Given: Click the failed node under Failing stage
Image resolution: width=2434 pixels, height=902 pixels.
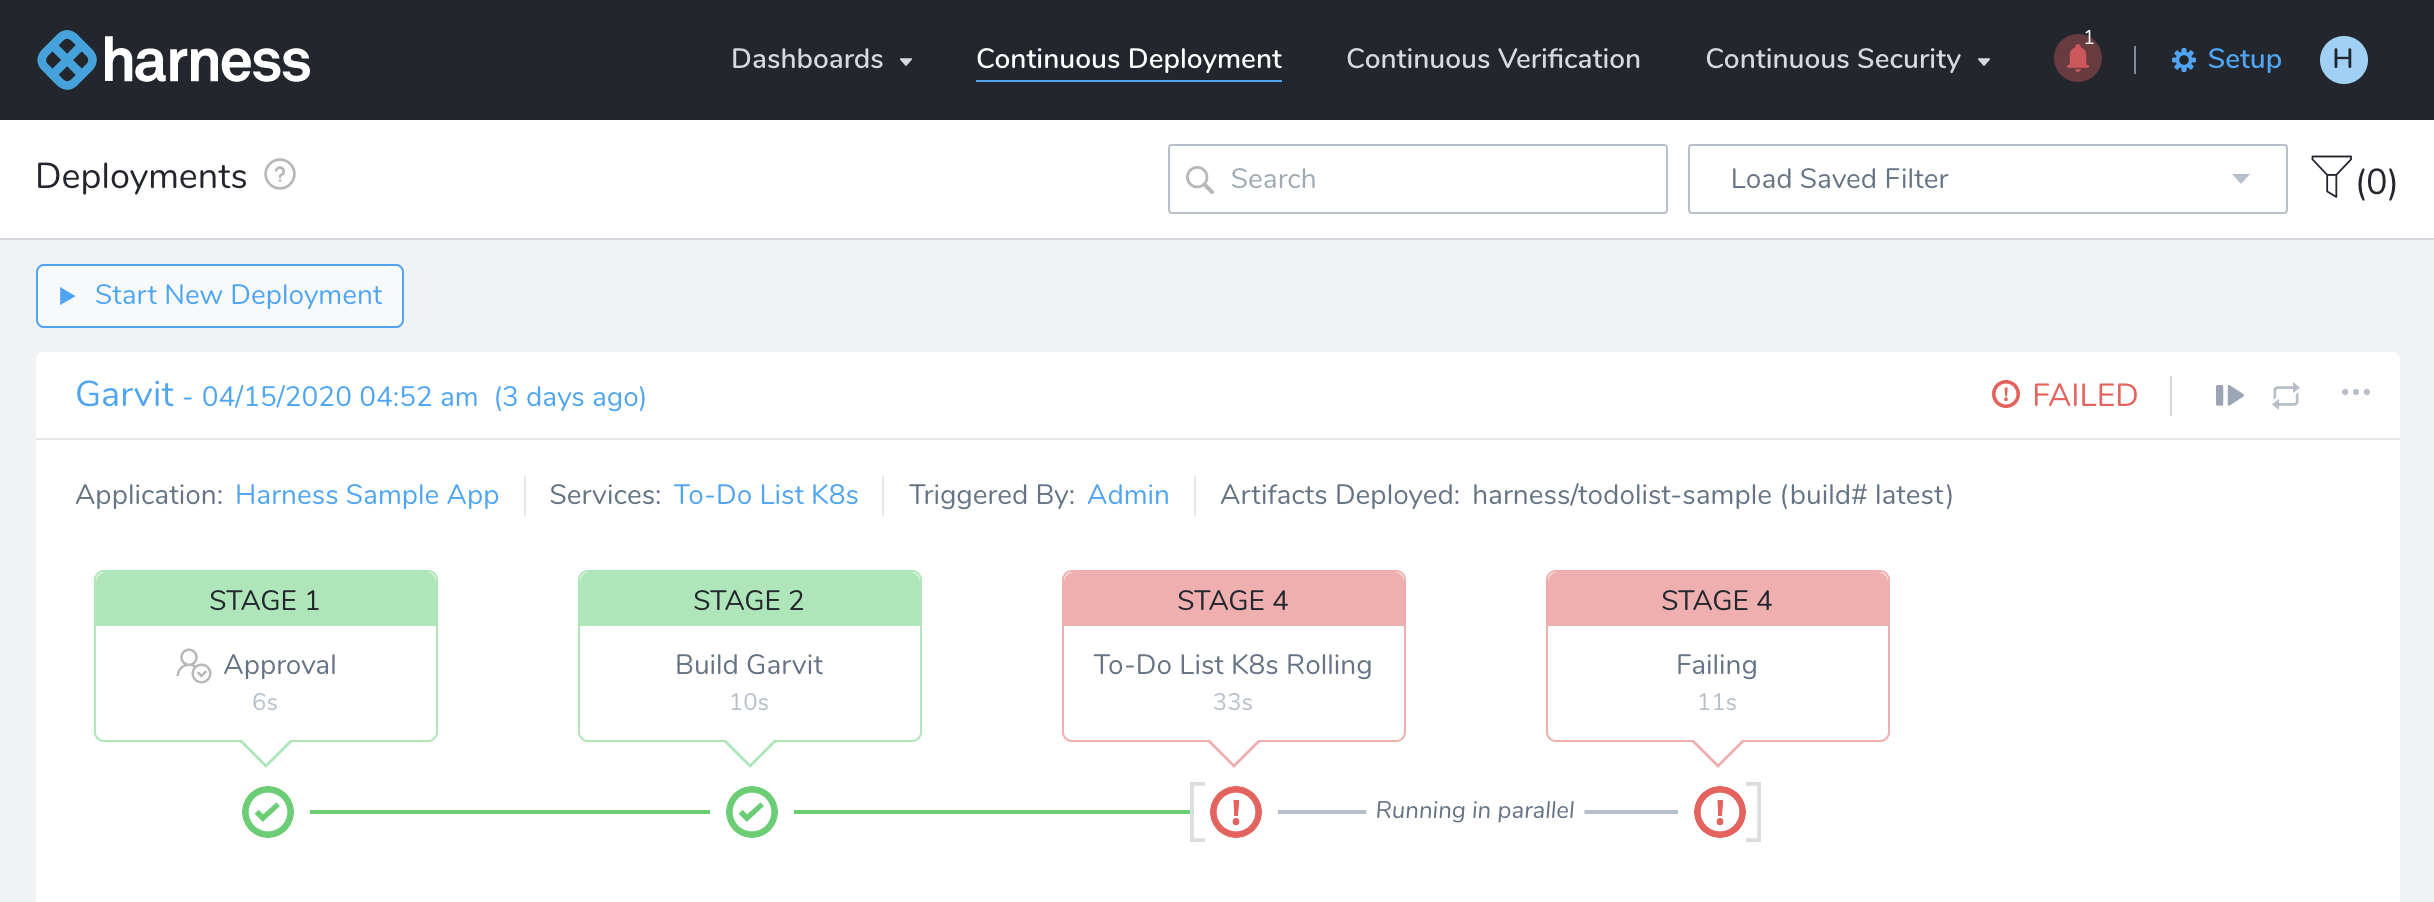Looking at the screenshot, I should click(1720, 812).
